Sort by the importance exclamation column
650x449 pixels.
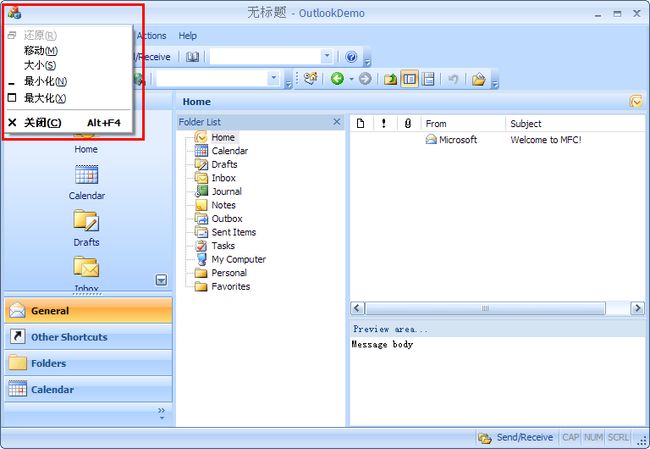(x=384, y=124)
